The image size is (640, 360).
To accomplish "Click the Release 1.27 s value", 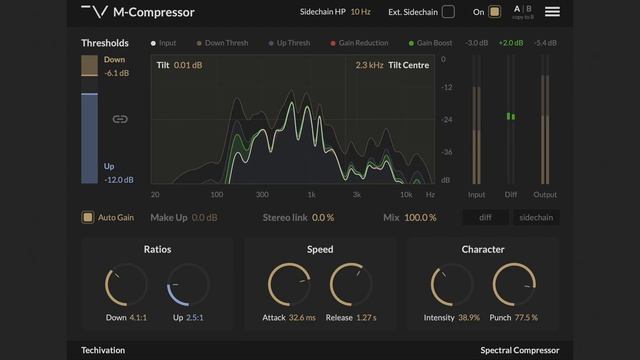I will [366, 318].
